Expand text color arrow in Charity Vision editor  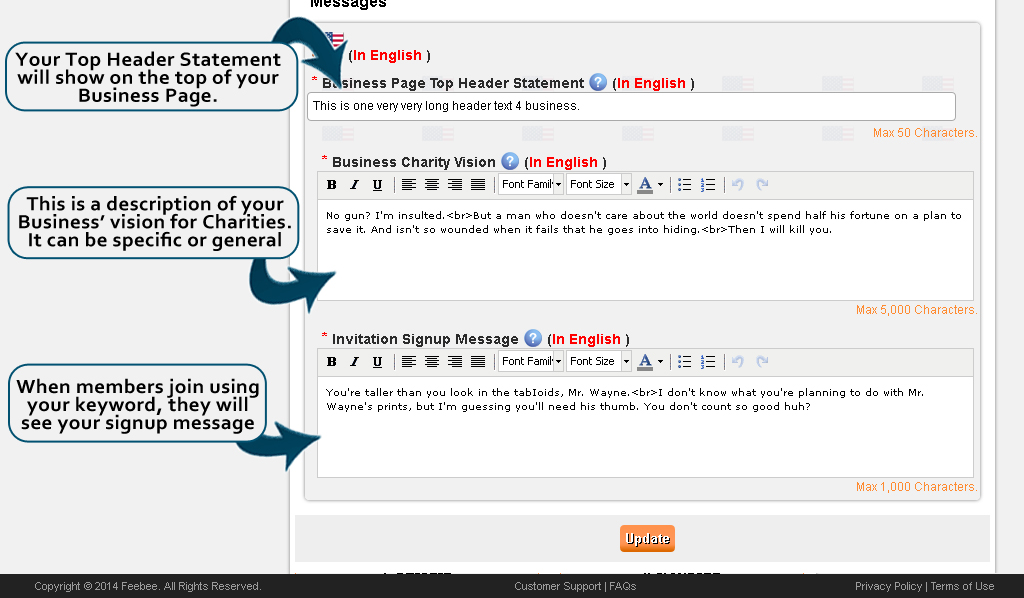[x=660, y=185]
